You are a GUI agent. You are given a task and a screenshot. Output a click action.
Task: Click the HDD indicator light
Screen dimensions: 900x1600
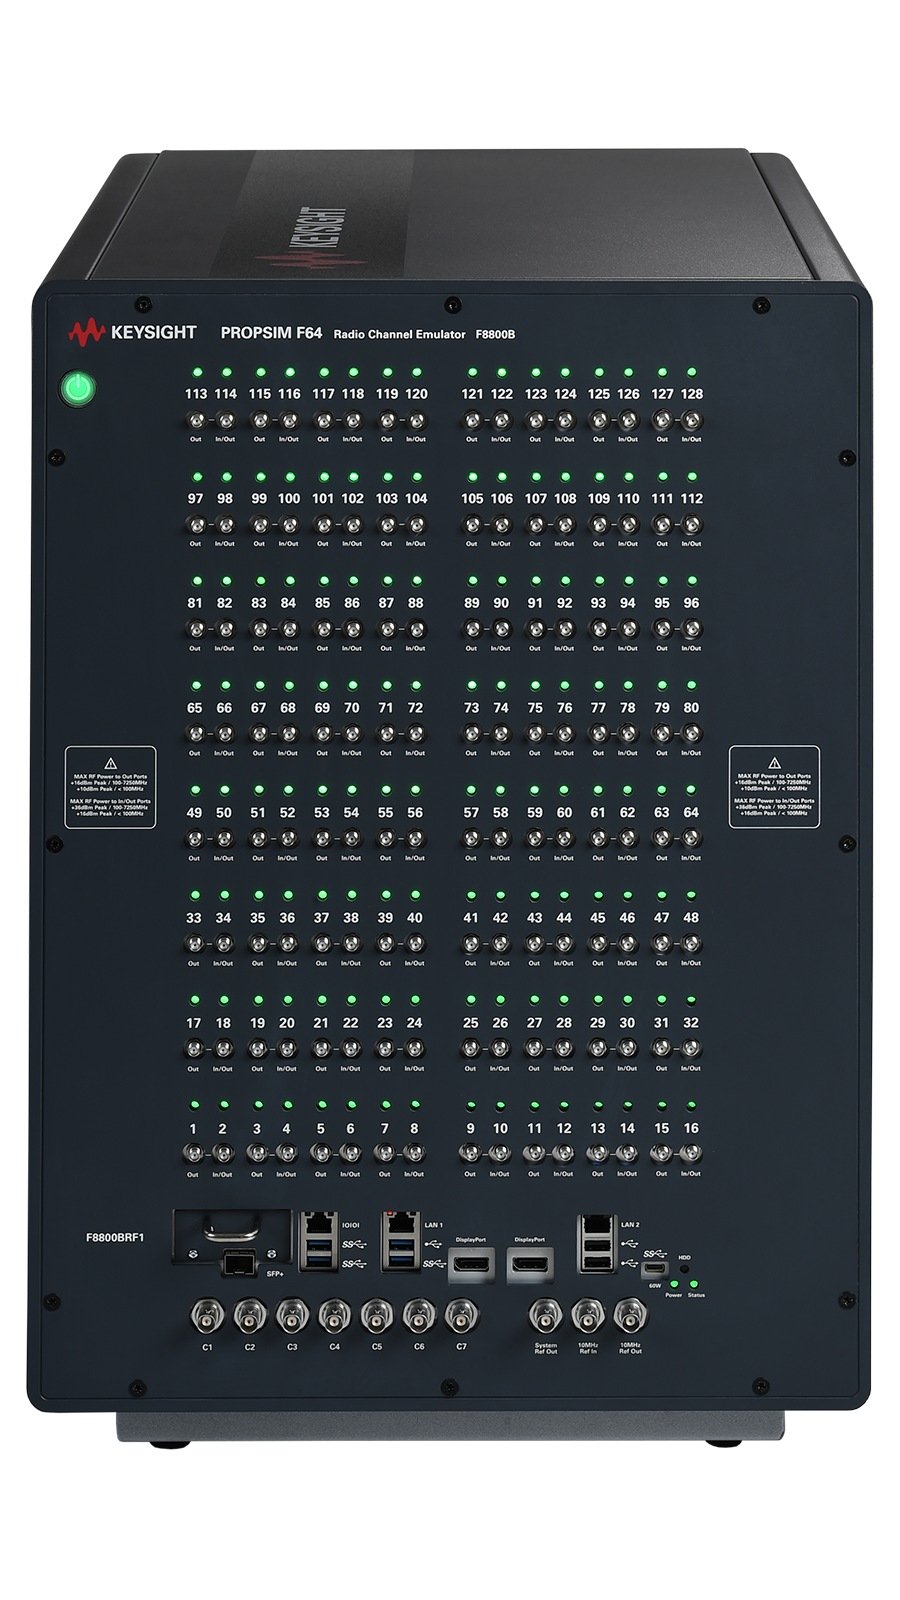684,1268
